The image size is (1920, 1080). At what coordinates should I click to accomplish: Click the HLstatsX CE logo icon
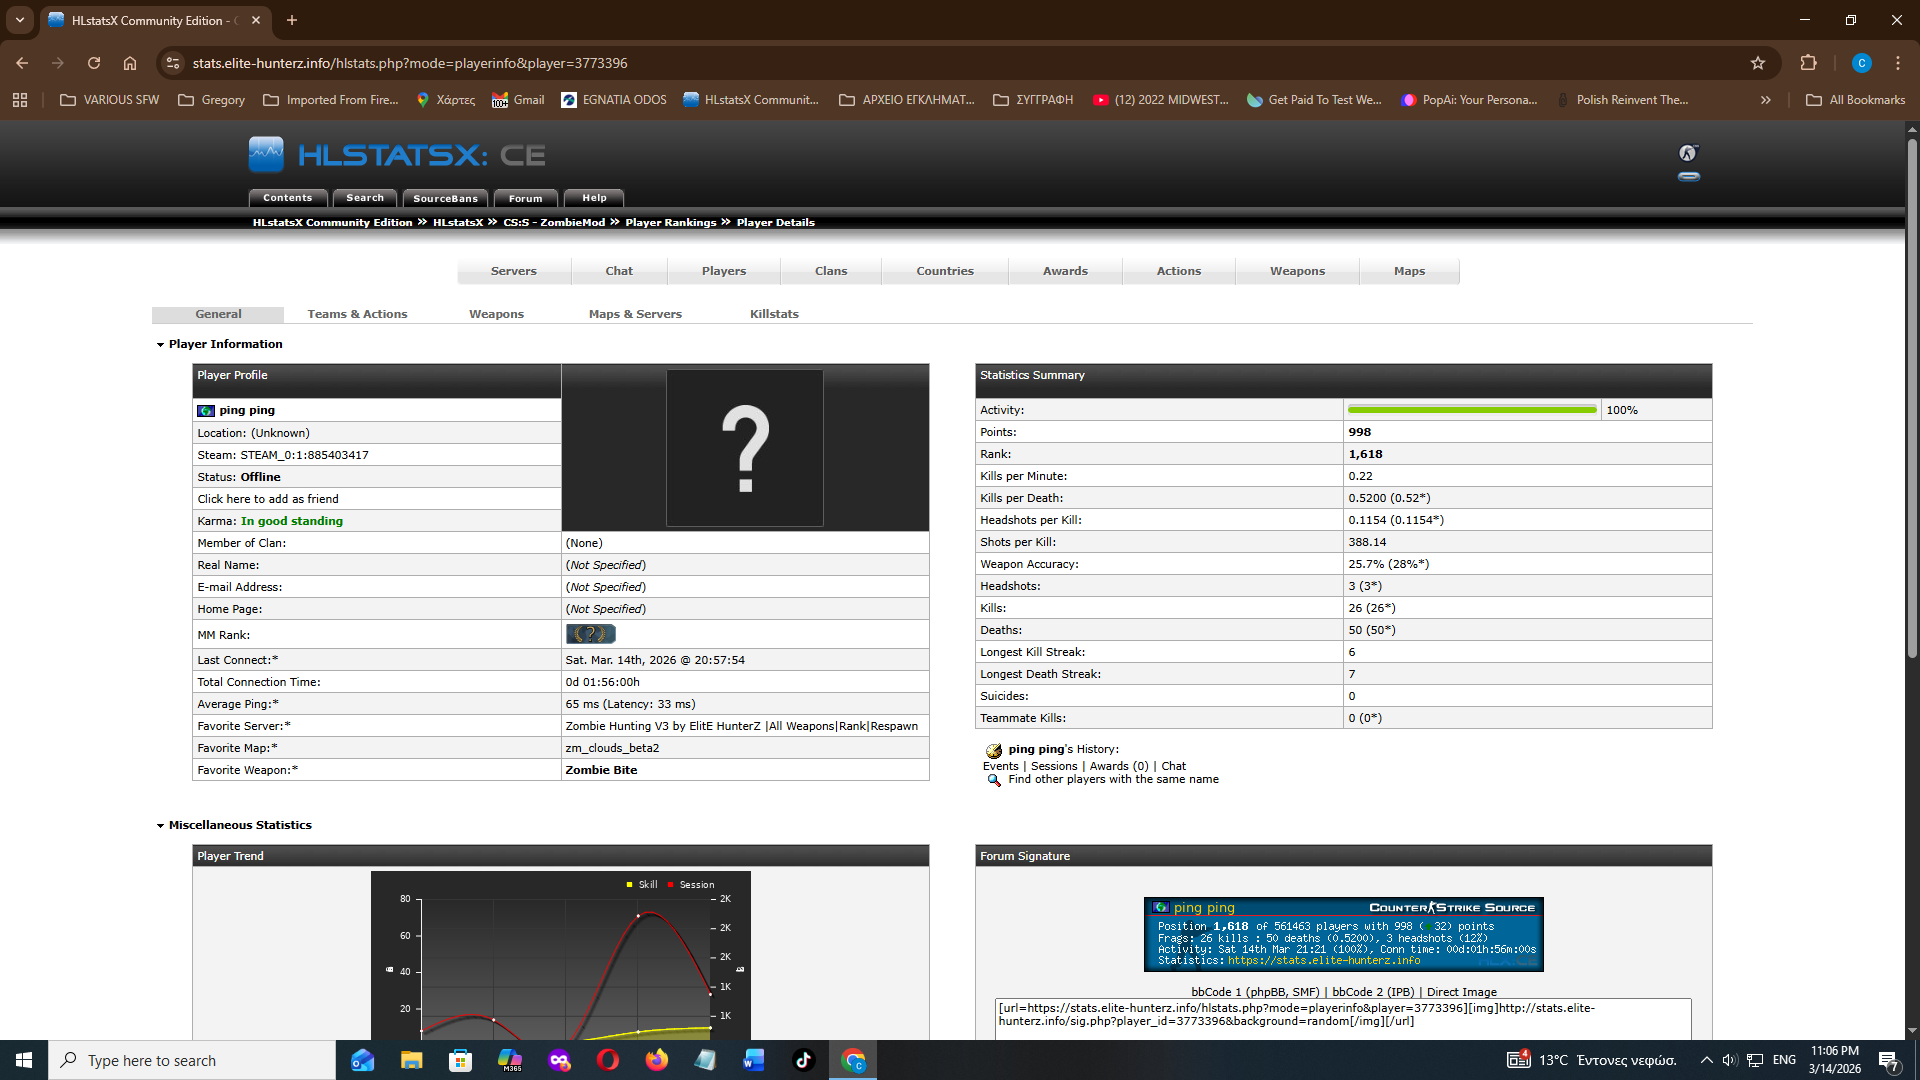point(266,155)
